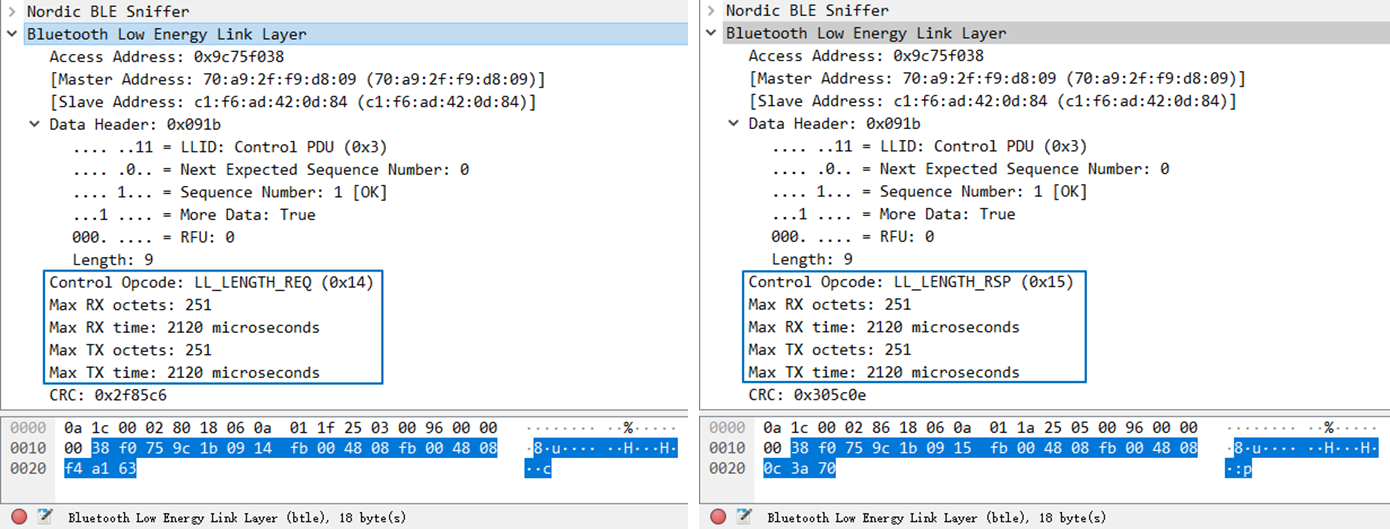Select Master Address row in left panel
The width and height of the screenshot is (1390, 529).
[297, 79]
